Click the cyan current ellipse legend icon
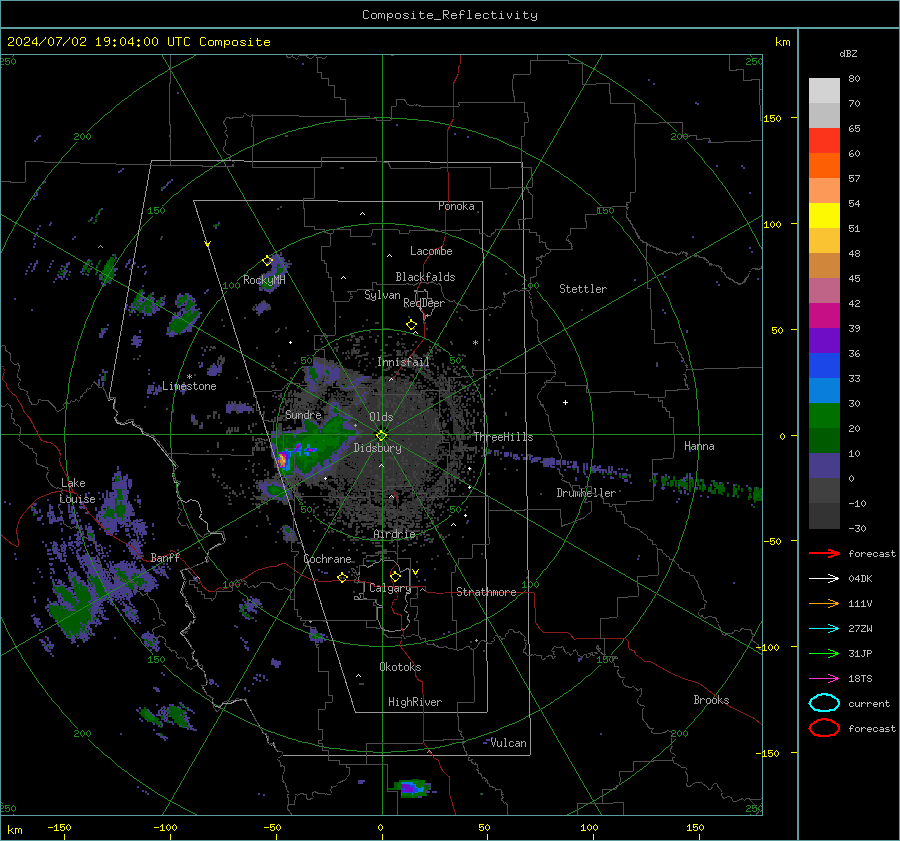The height and width of the screenshot is (841, 900). 824,703
